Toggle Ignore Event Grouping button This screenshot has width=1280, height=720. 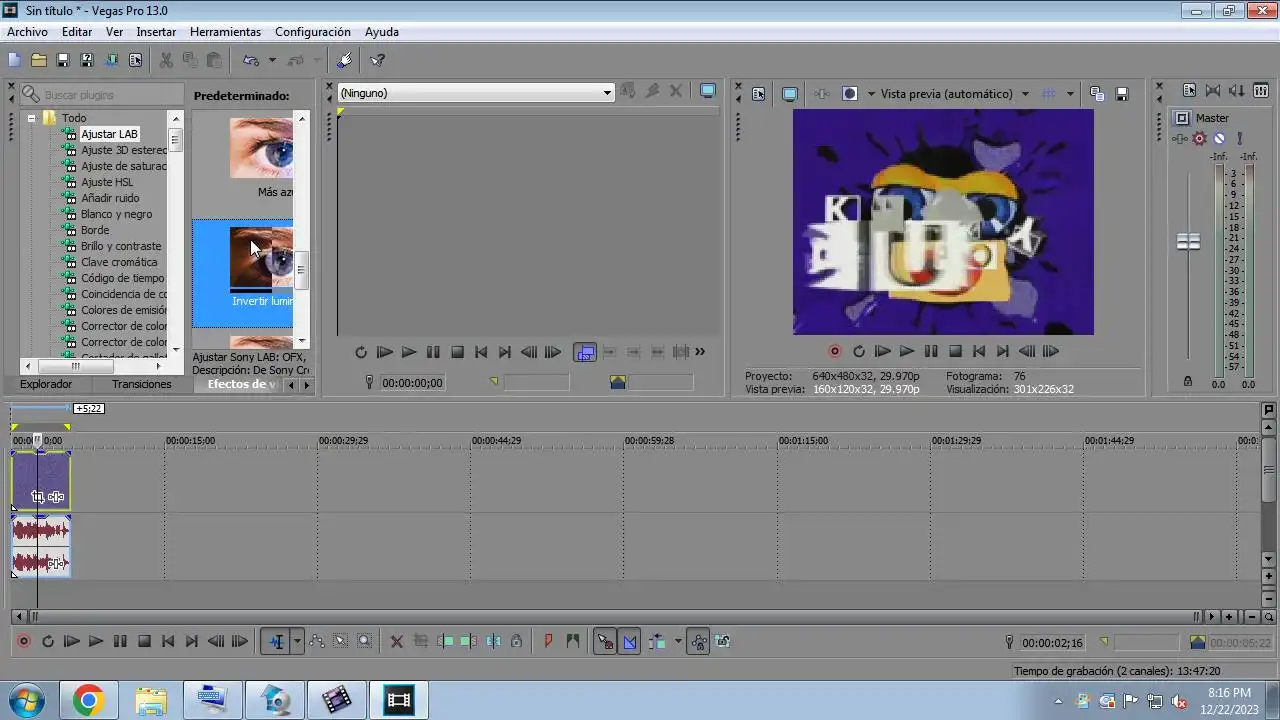723,642
